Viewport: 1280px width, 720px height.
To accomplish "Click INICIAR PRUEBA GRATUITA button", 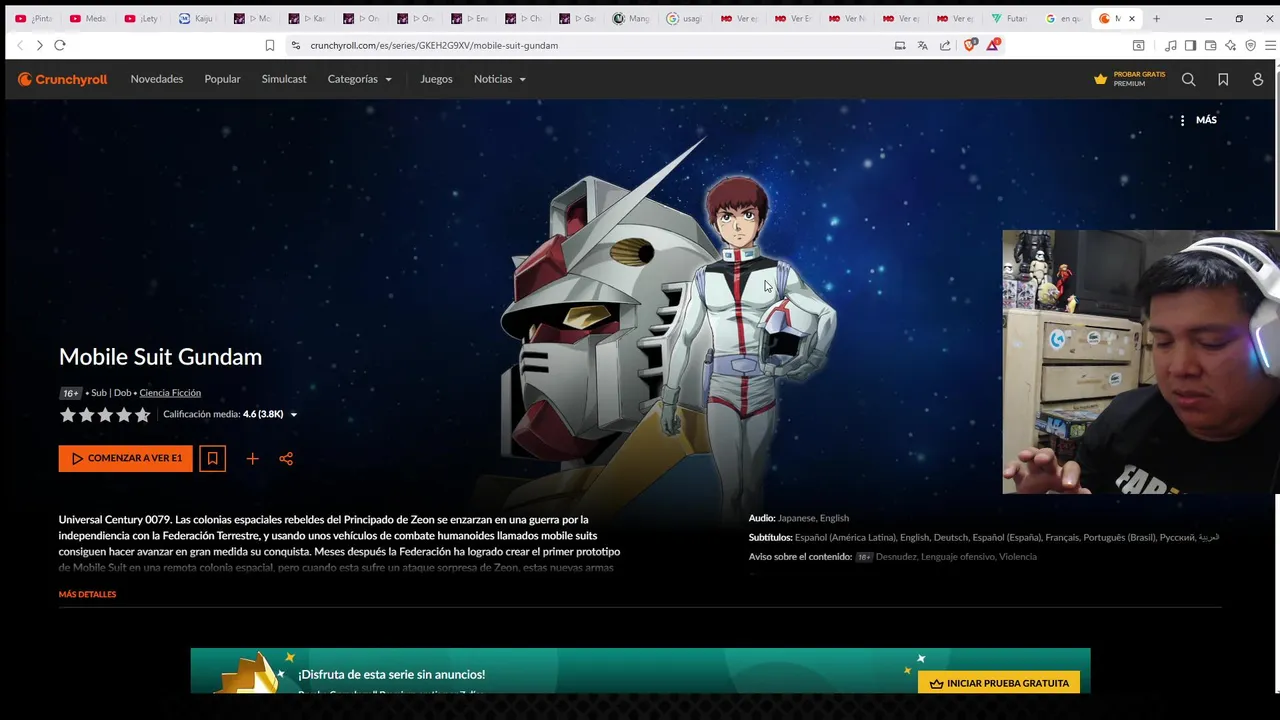I will point(998,683).
